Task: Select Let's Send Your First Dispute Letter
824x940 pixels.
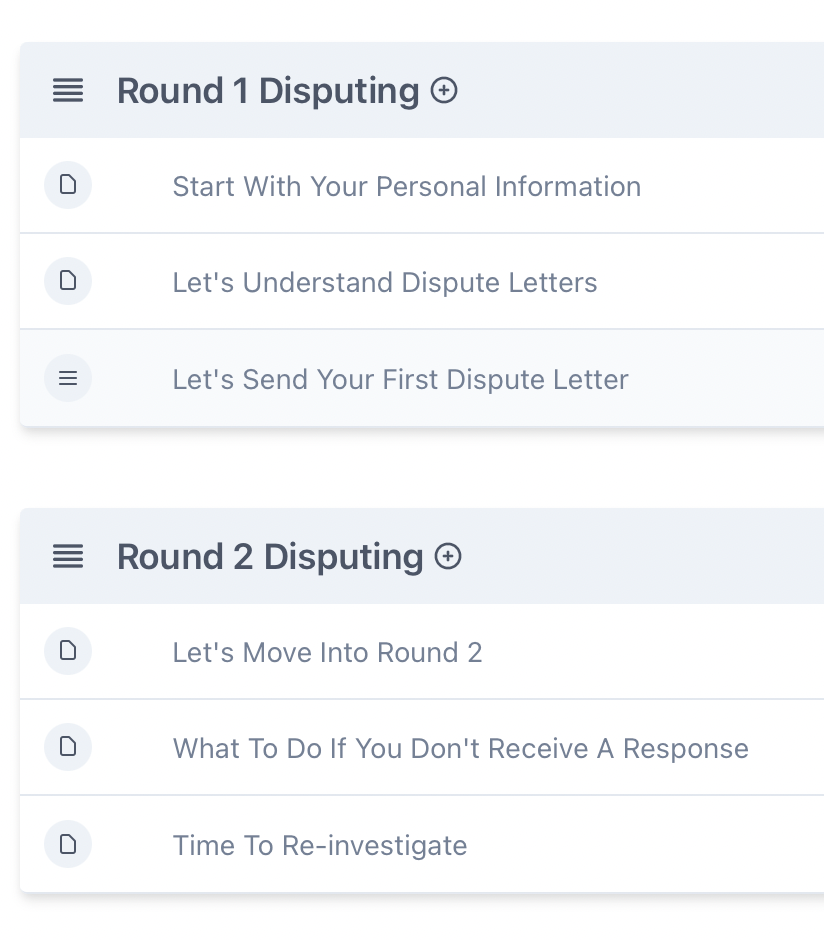Action: (x=400, y=380)
